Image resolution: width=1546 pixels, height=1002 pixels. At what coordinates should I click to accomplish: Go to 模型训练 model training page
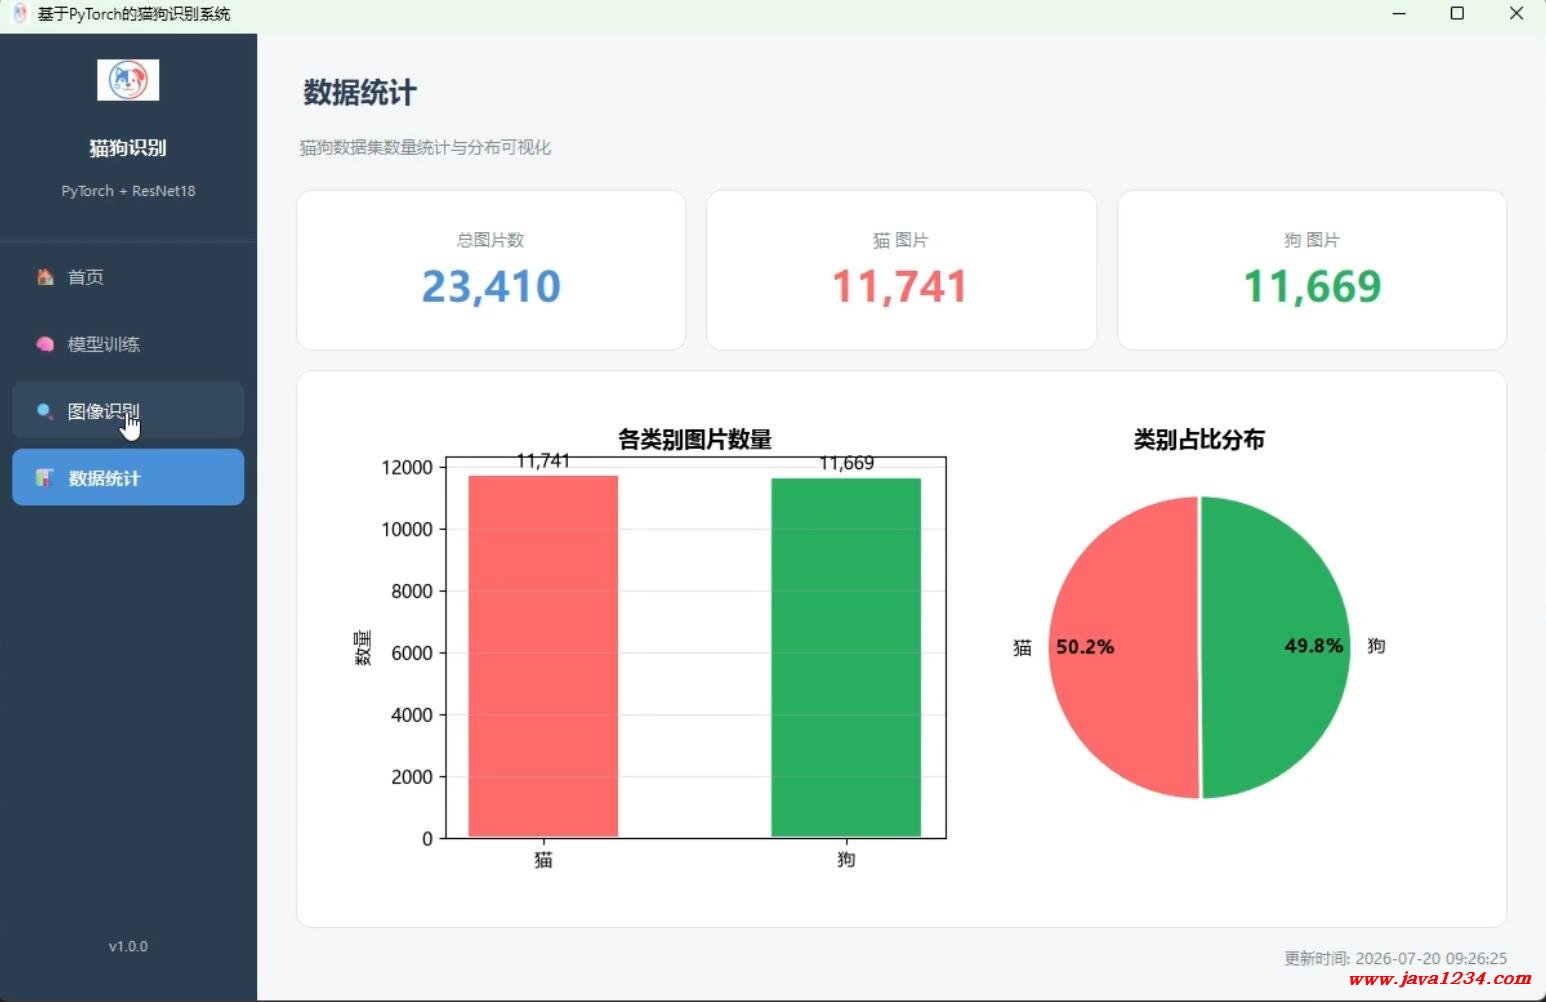128,344
